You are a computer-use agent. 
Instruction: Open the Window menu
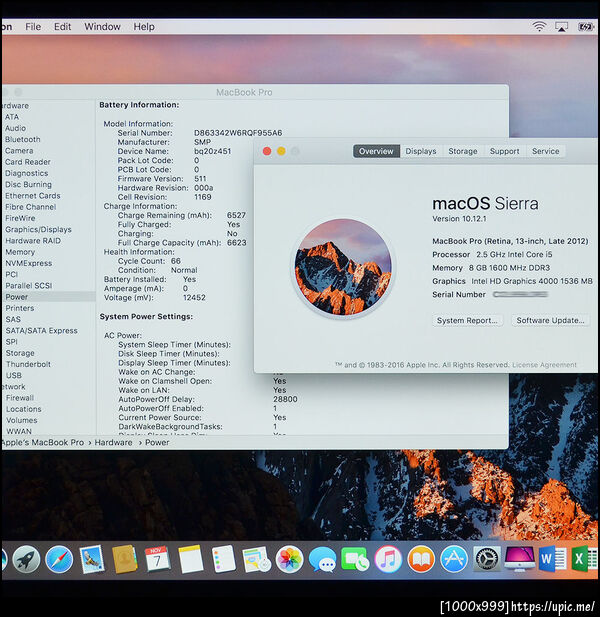click(x=102, y=27)
